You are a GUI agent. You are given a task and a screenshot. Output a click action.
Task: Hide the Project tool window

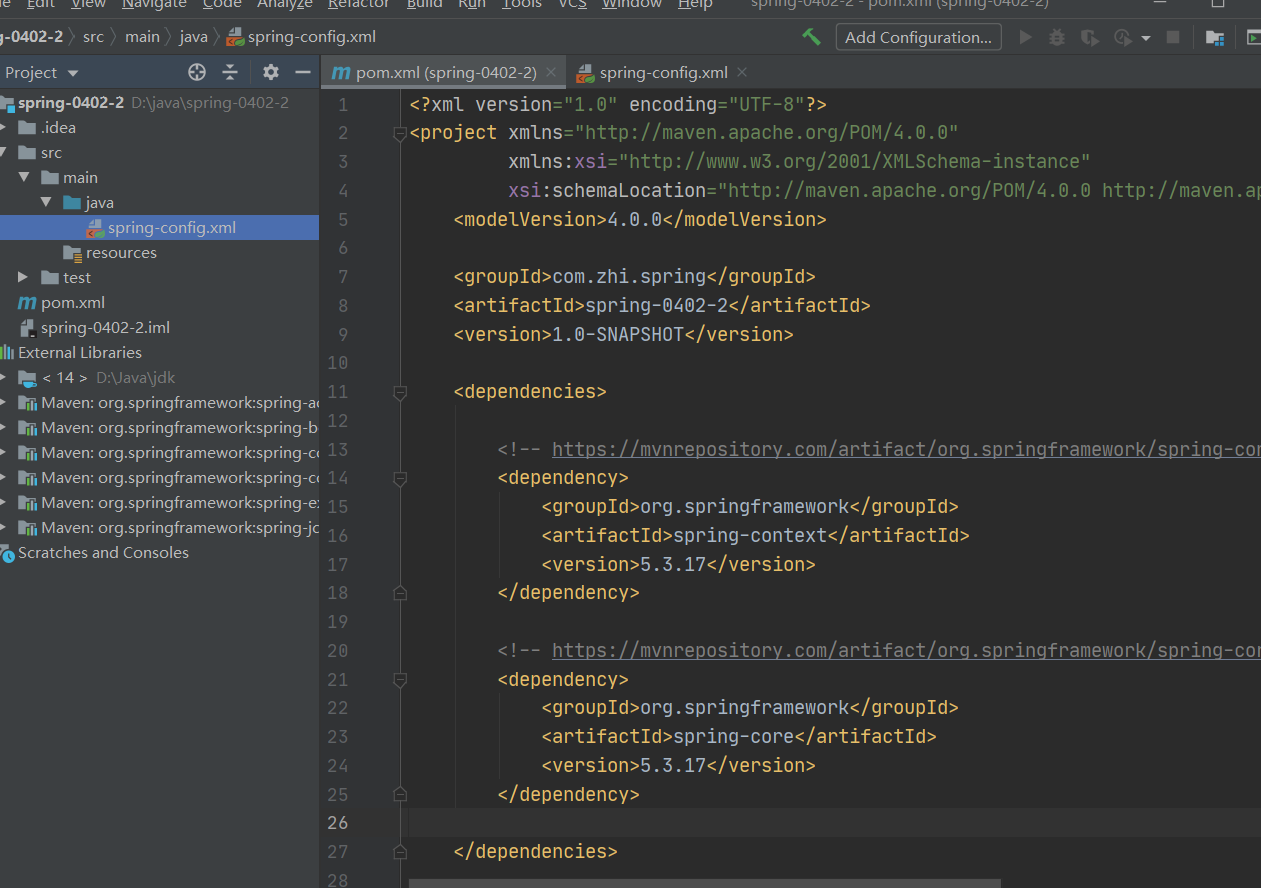tap(302, 72)
